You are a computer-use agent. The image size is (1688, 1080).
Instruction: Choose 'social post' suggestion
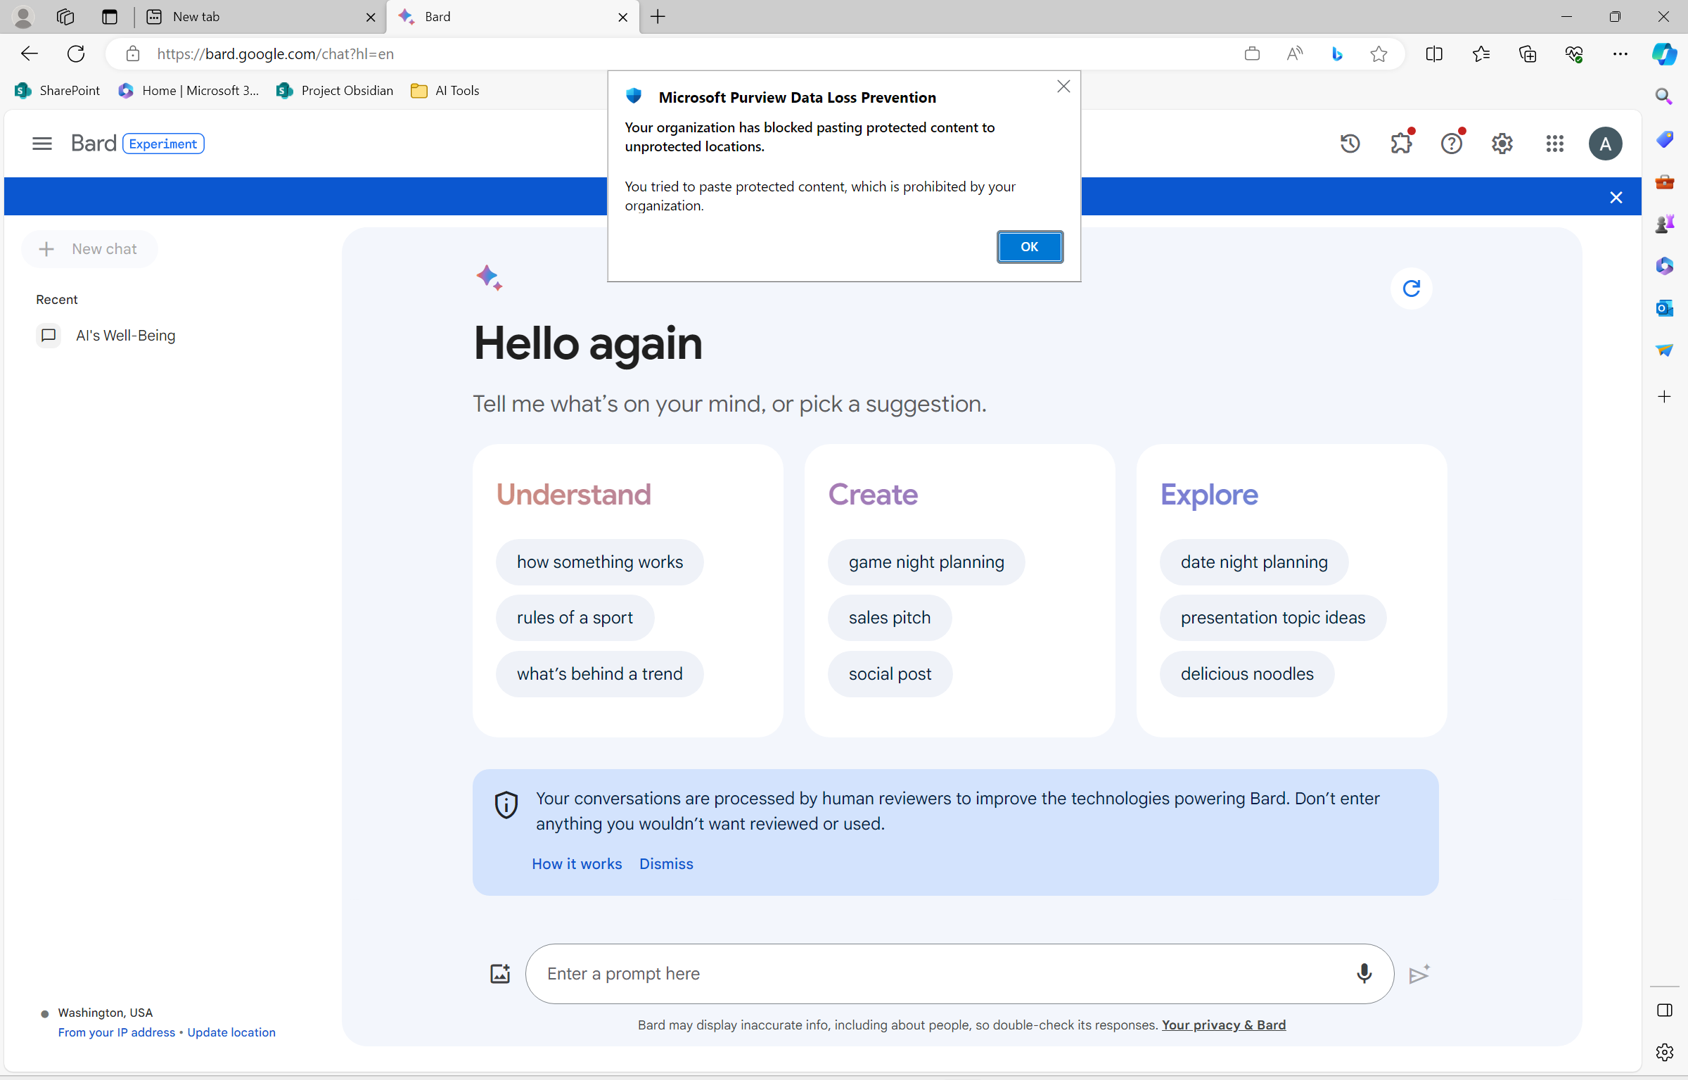890,674
